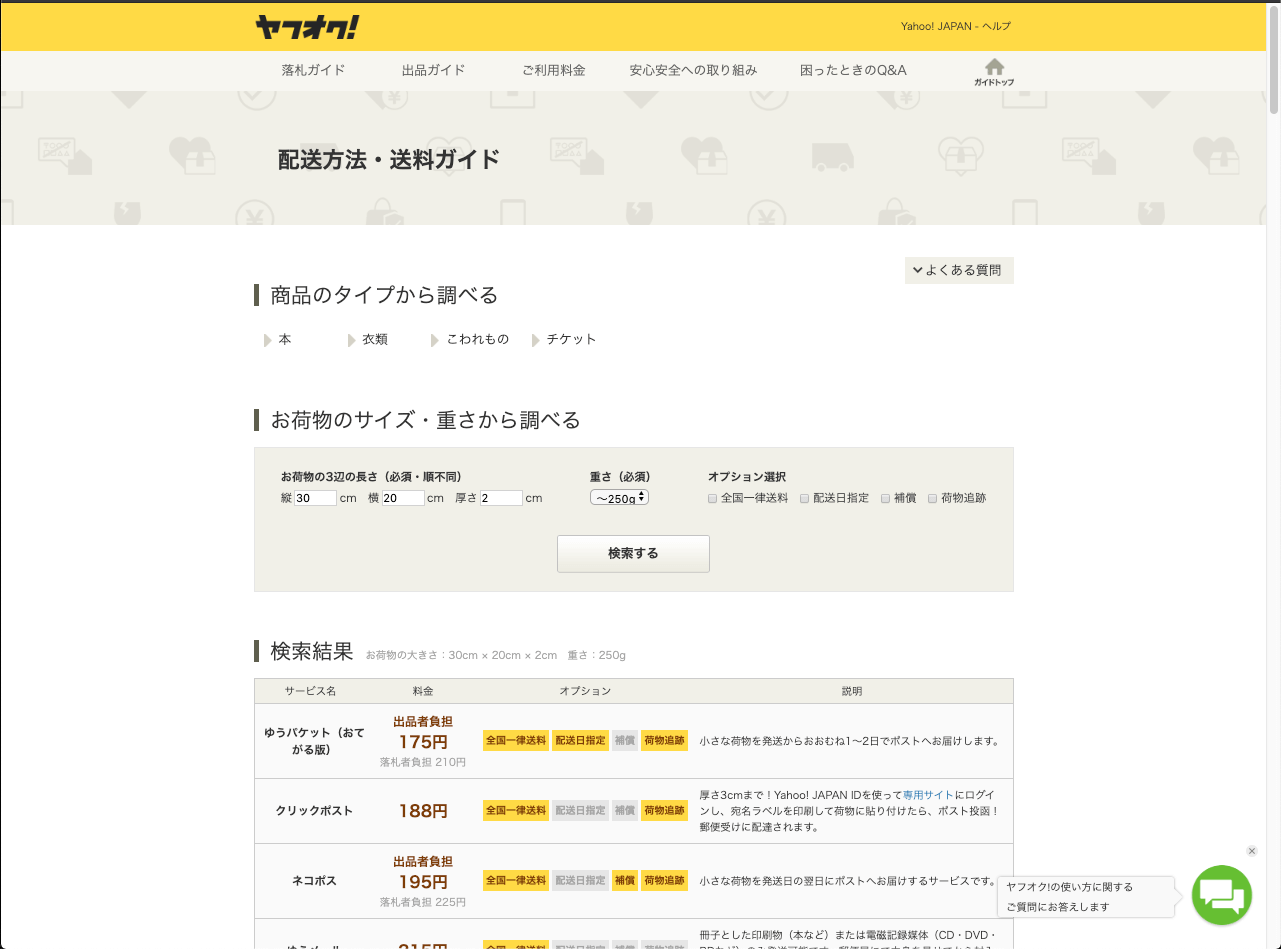Click the arrow icon beside 本
This screenshot has width=1281, height=949.
267,340
